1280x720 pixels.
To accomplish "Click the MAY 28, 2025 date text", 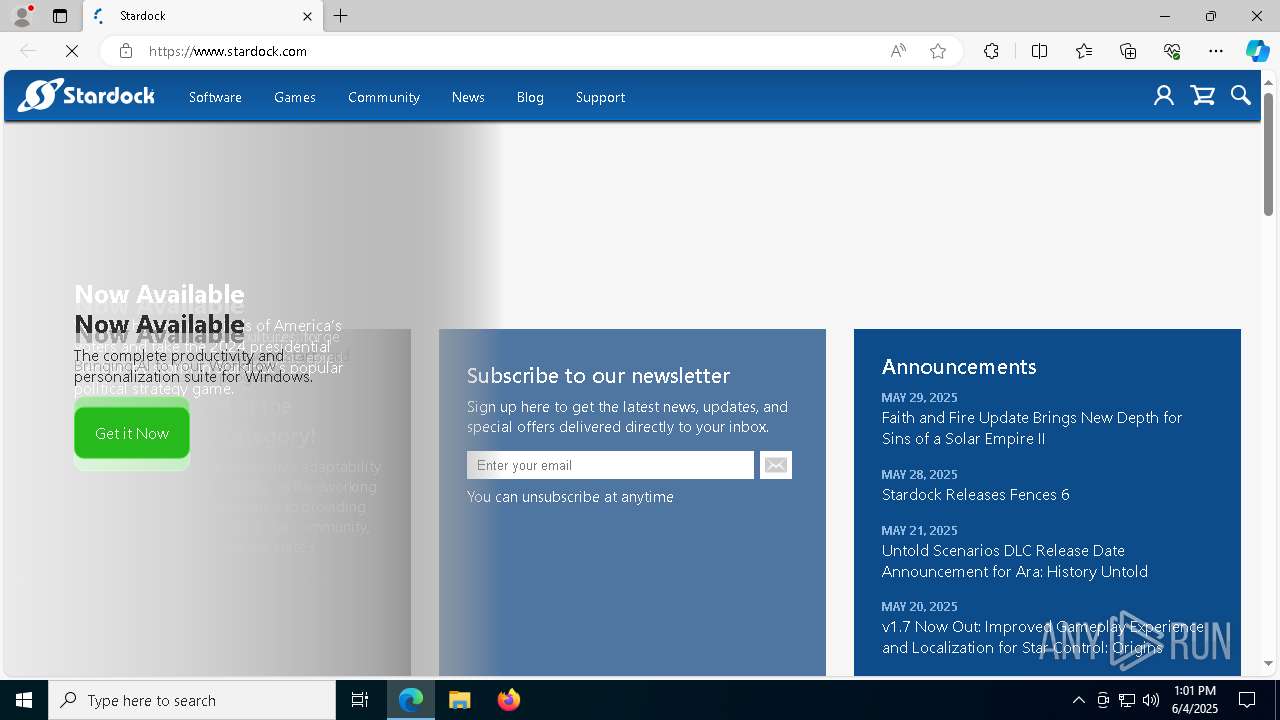I will (919, 474).
